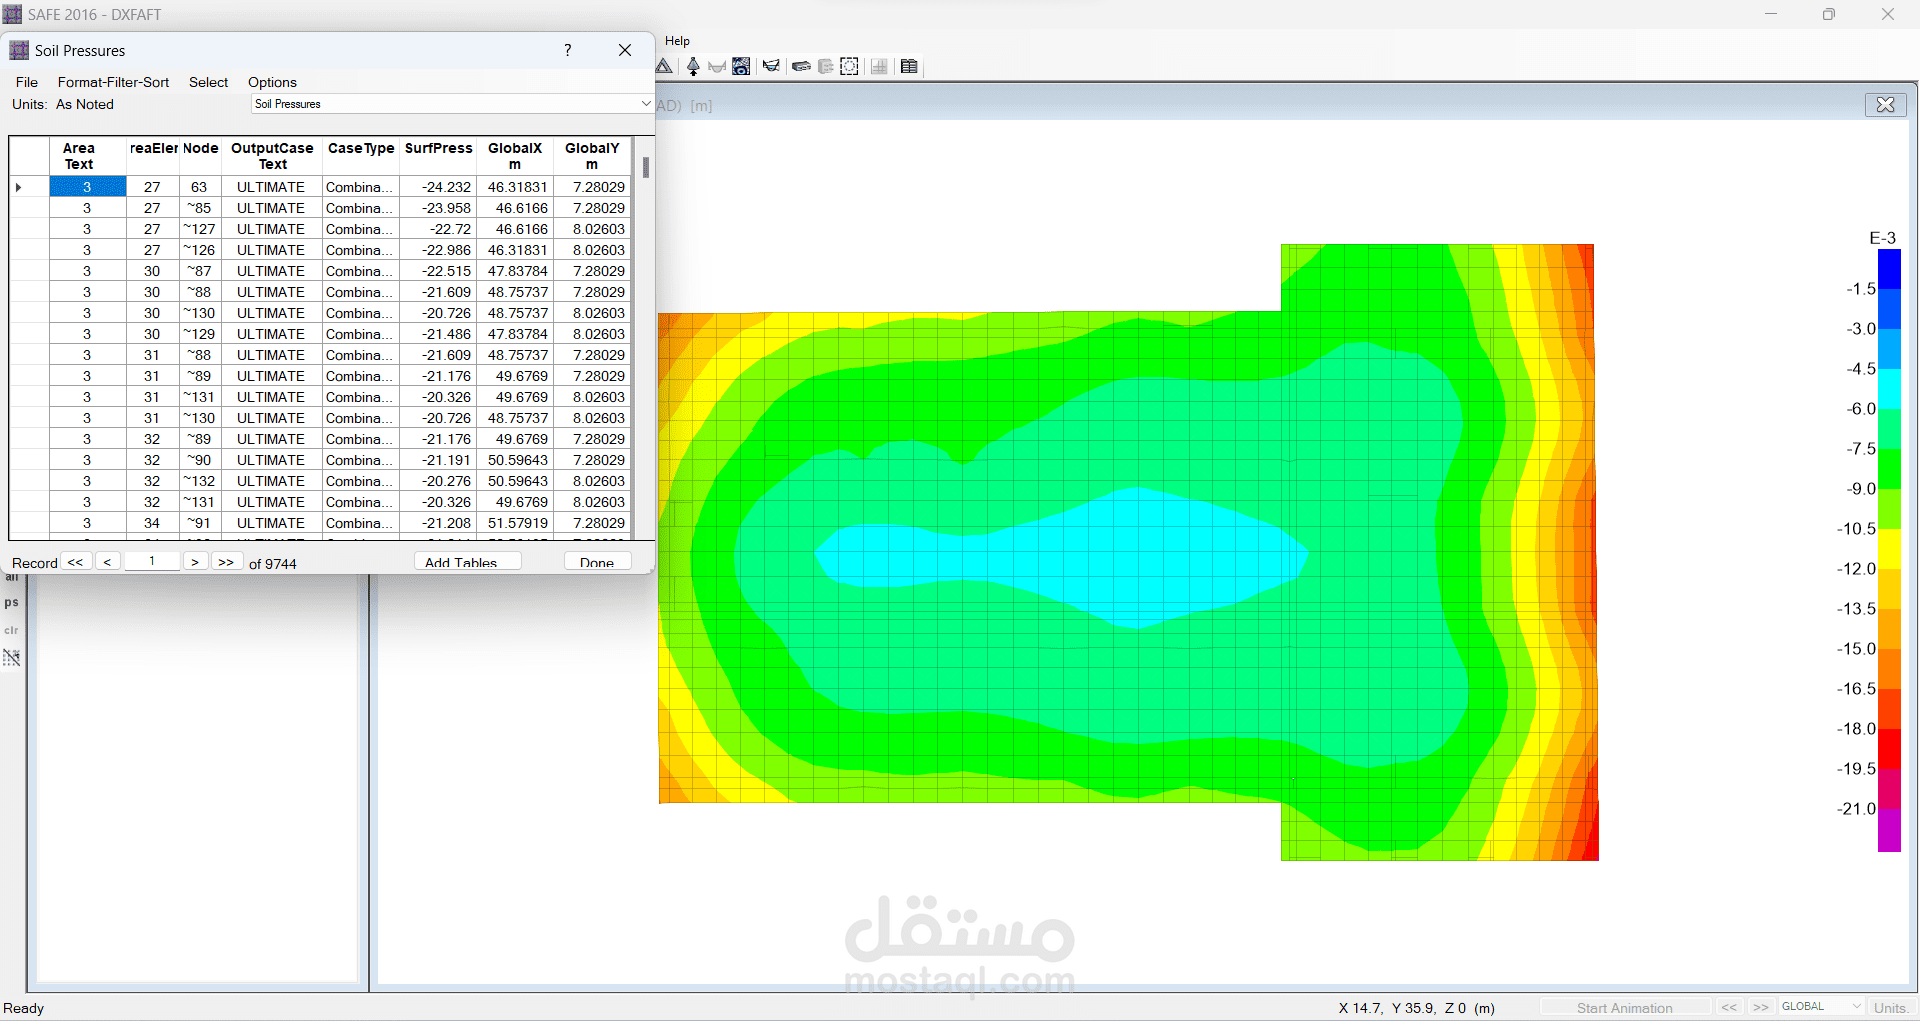Screen dimensions: 1920x1021
Task: Click the crossed-out grid snap icon in left sidebar
Action: 12,657
